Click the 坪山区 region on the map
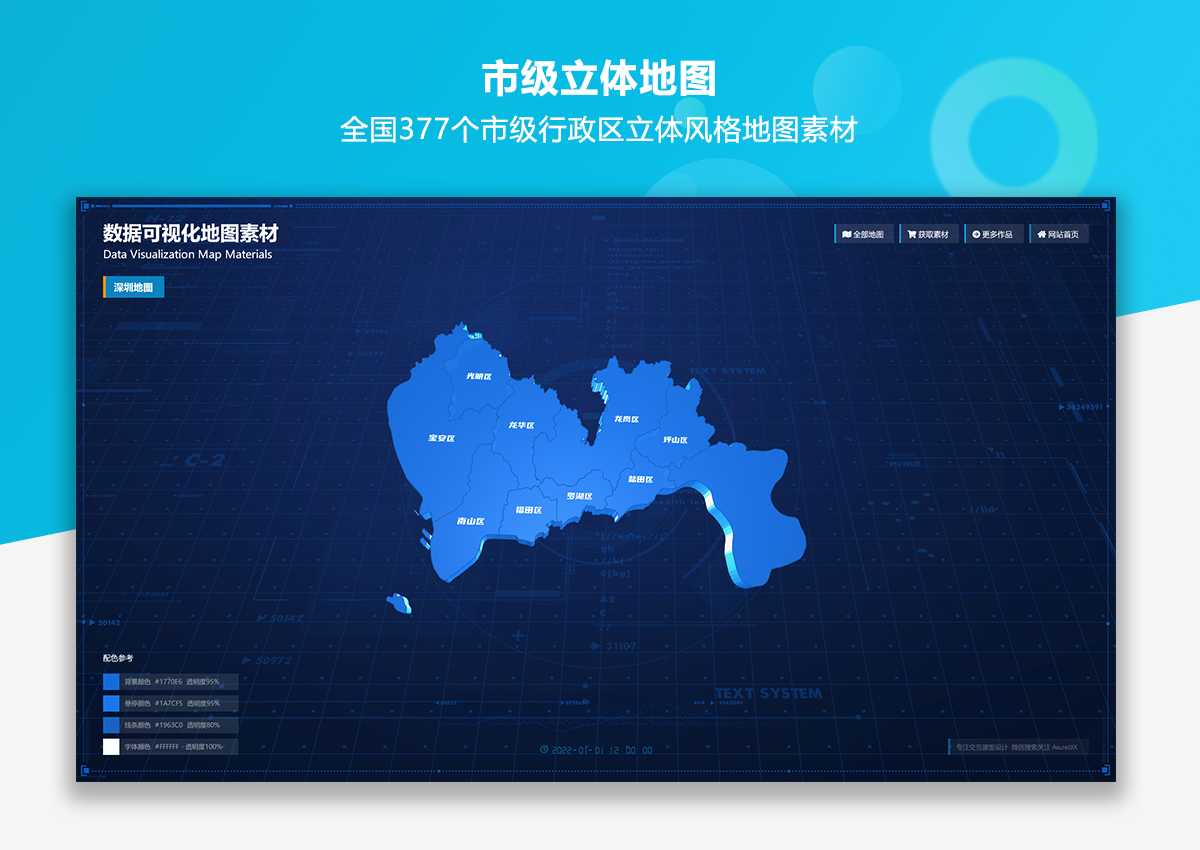Image resolution: width=1200 pixels, height=850 pixels. pos(675,440)
